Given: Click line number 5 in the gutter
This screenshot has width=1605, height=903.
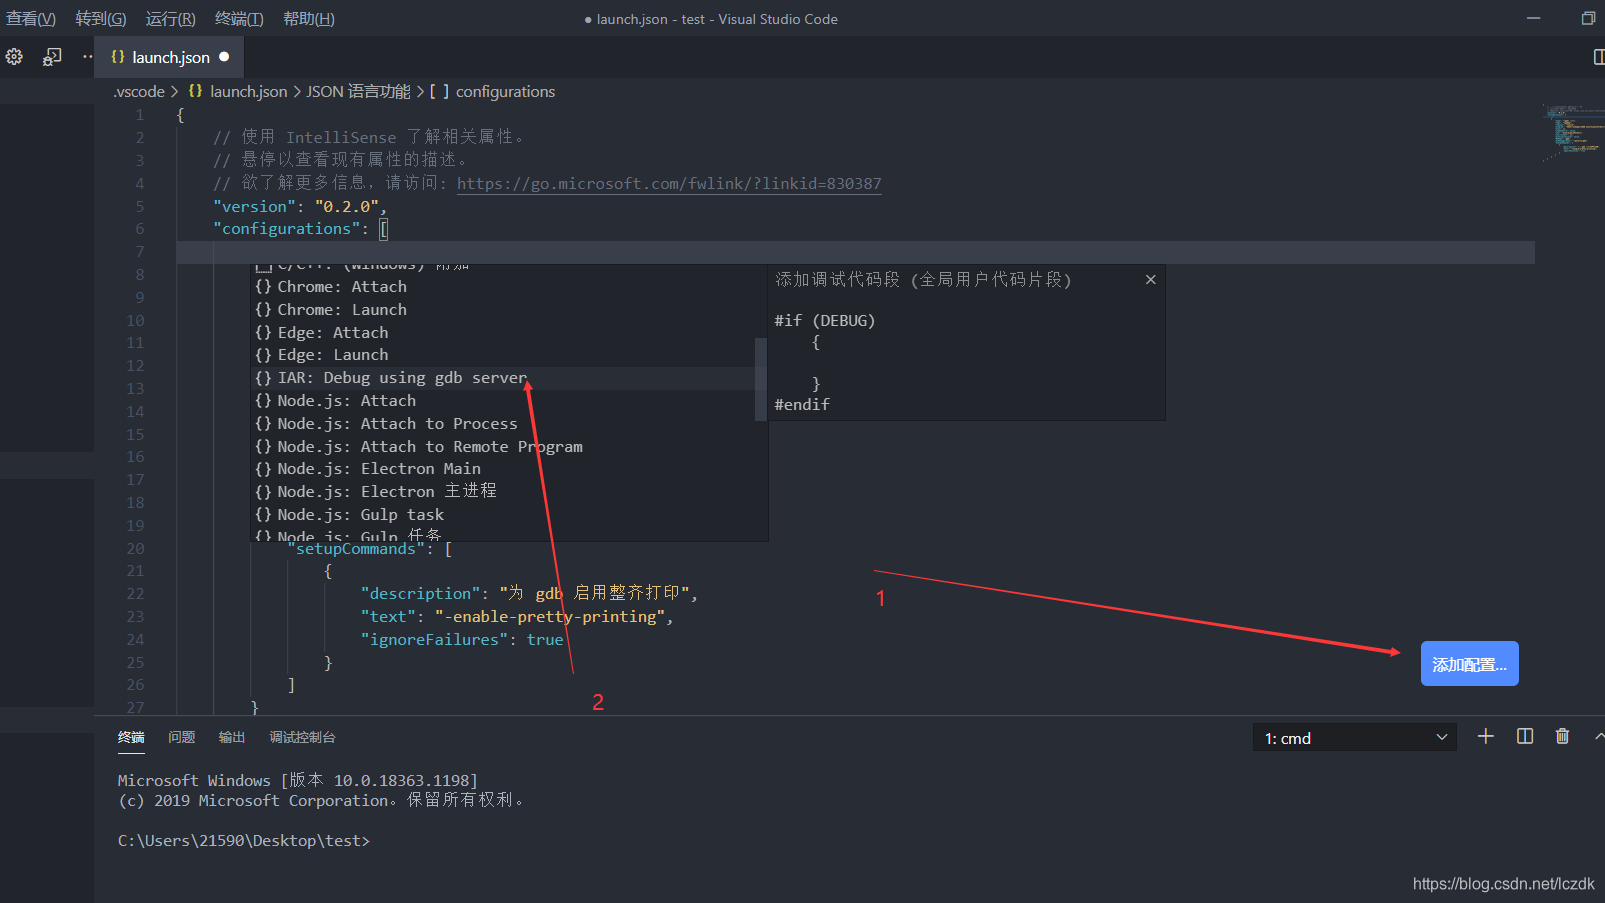Looking at the screenshot, I should pos(140,206).
